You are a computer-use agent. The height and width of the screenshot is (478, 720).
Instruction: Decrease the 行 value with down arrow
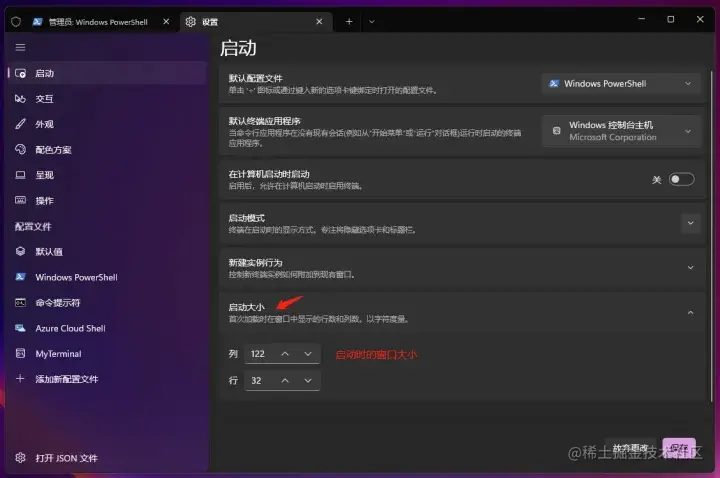[308, 380]
